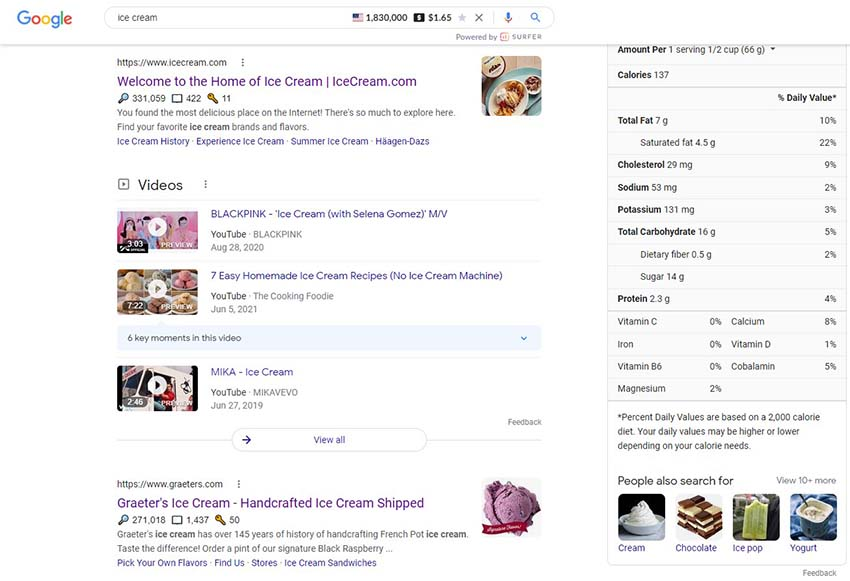Click the Calories 137 row
This screenshot has width=850, height=581.
click(x=726, y=75)
